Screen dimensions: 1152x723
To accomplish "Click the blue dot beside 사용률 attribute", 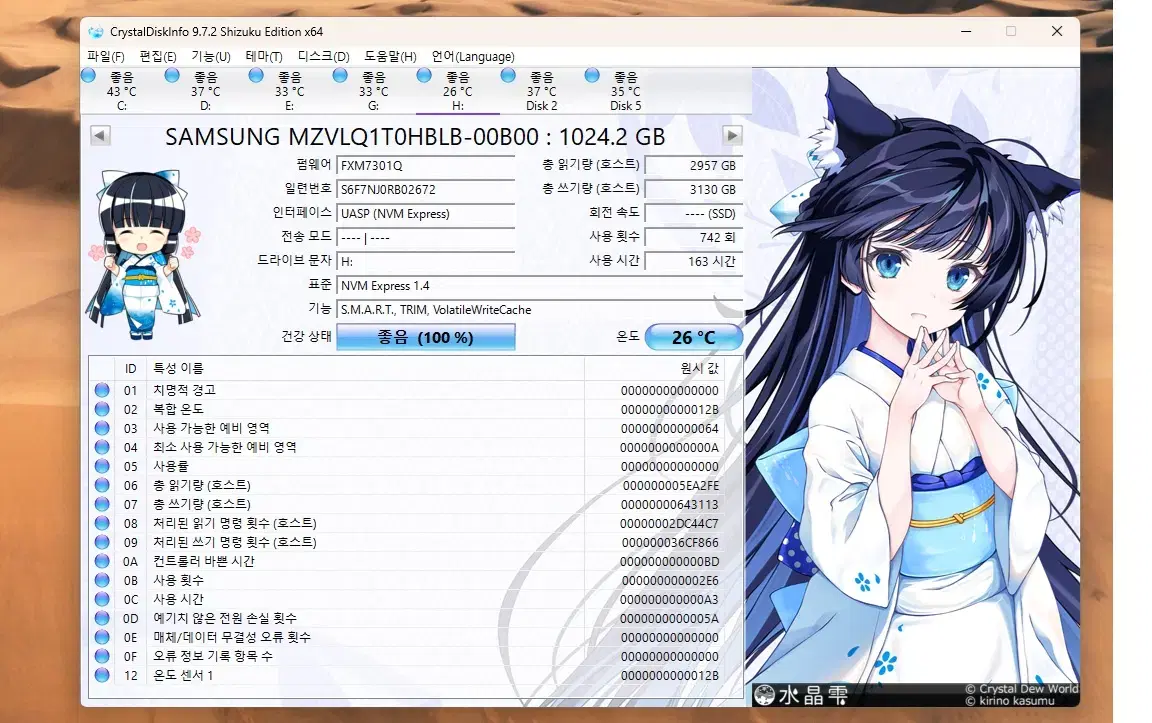I will click(x=101, y=466).
